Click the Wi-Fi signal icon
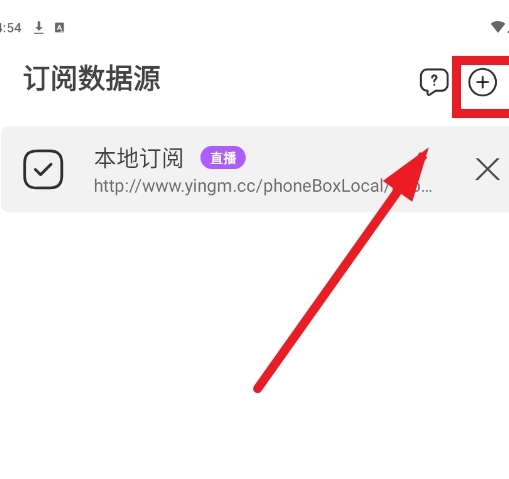 [x=498, y=27]
